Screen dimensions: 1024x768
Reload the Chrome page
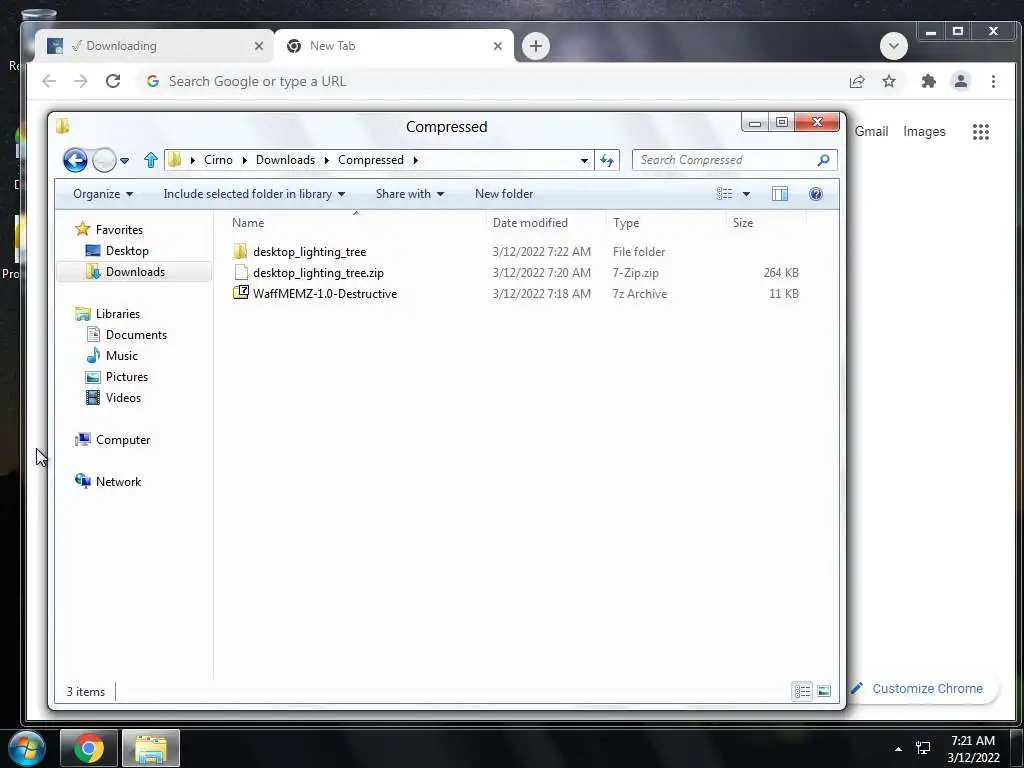pyautogui.click(x=113, y=81)
